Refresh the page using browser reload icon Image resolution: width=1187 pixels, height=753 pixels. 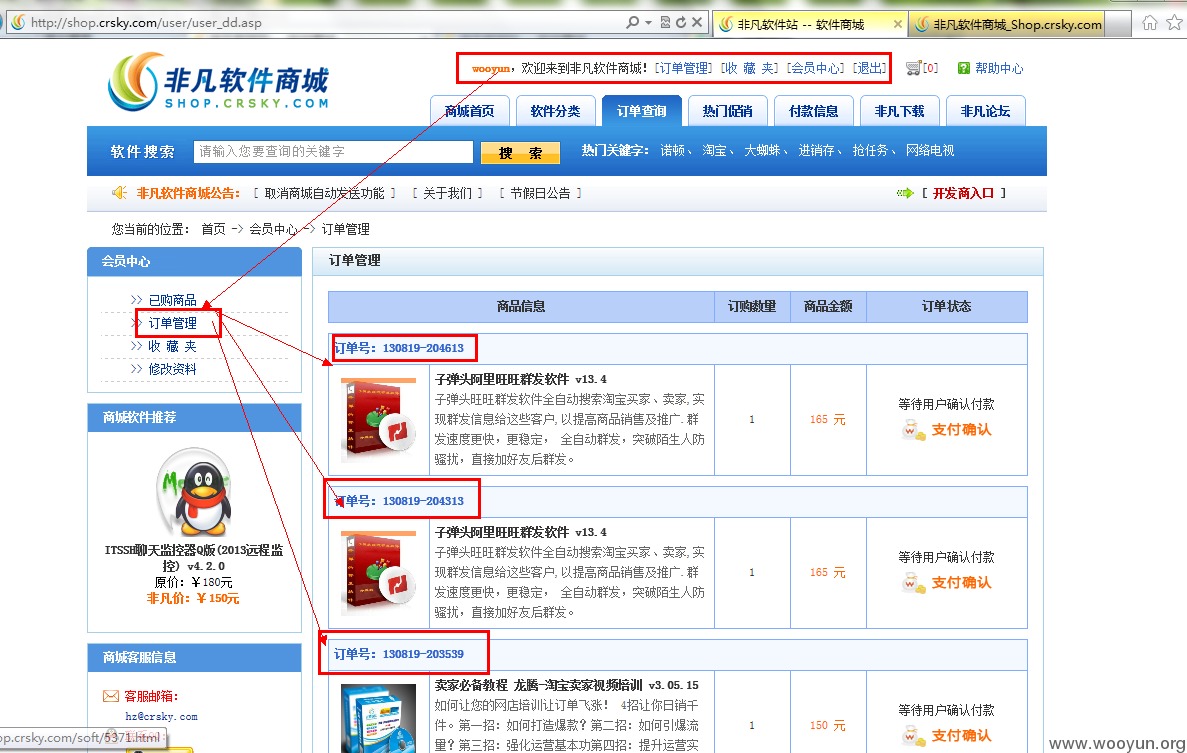point(681,23)
